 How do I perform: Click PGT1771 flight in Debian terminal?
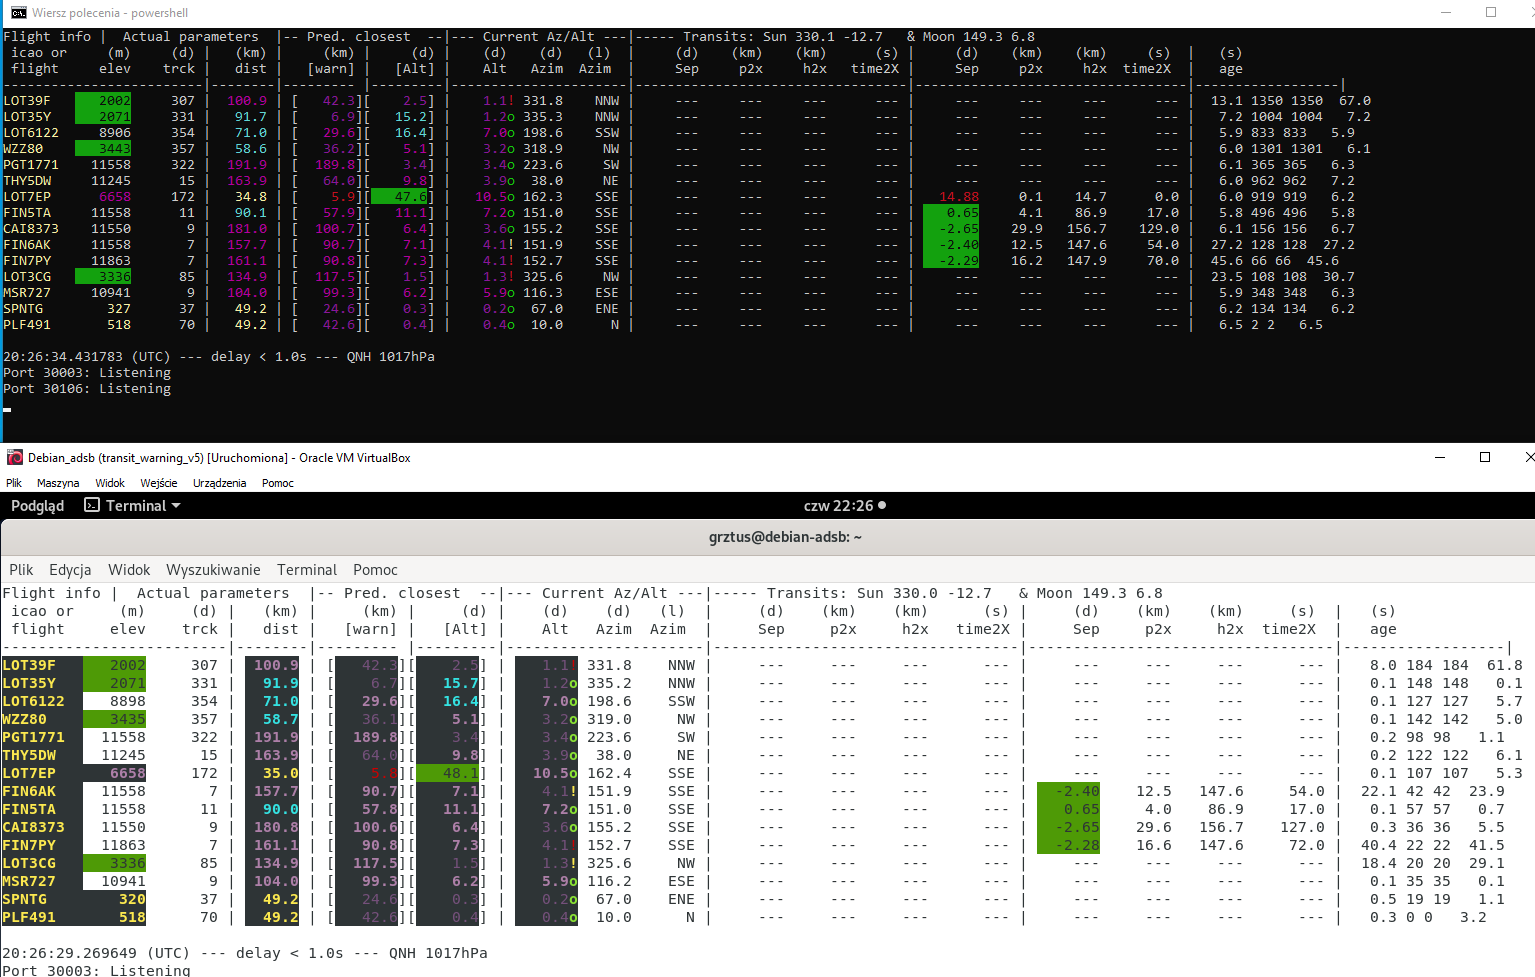[x=33, y=737]
